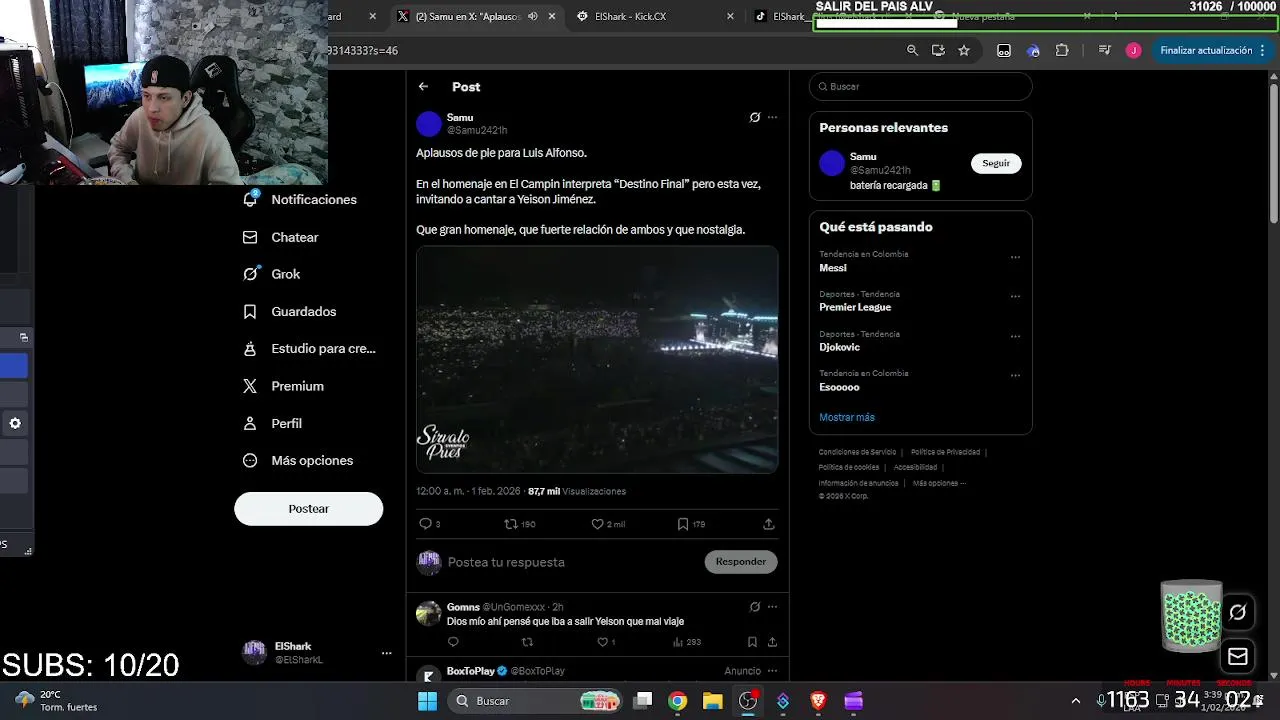Open more options on BoxToPlay ad
Viewport: 1280px width, 720px height.
[x=772, y=671]
